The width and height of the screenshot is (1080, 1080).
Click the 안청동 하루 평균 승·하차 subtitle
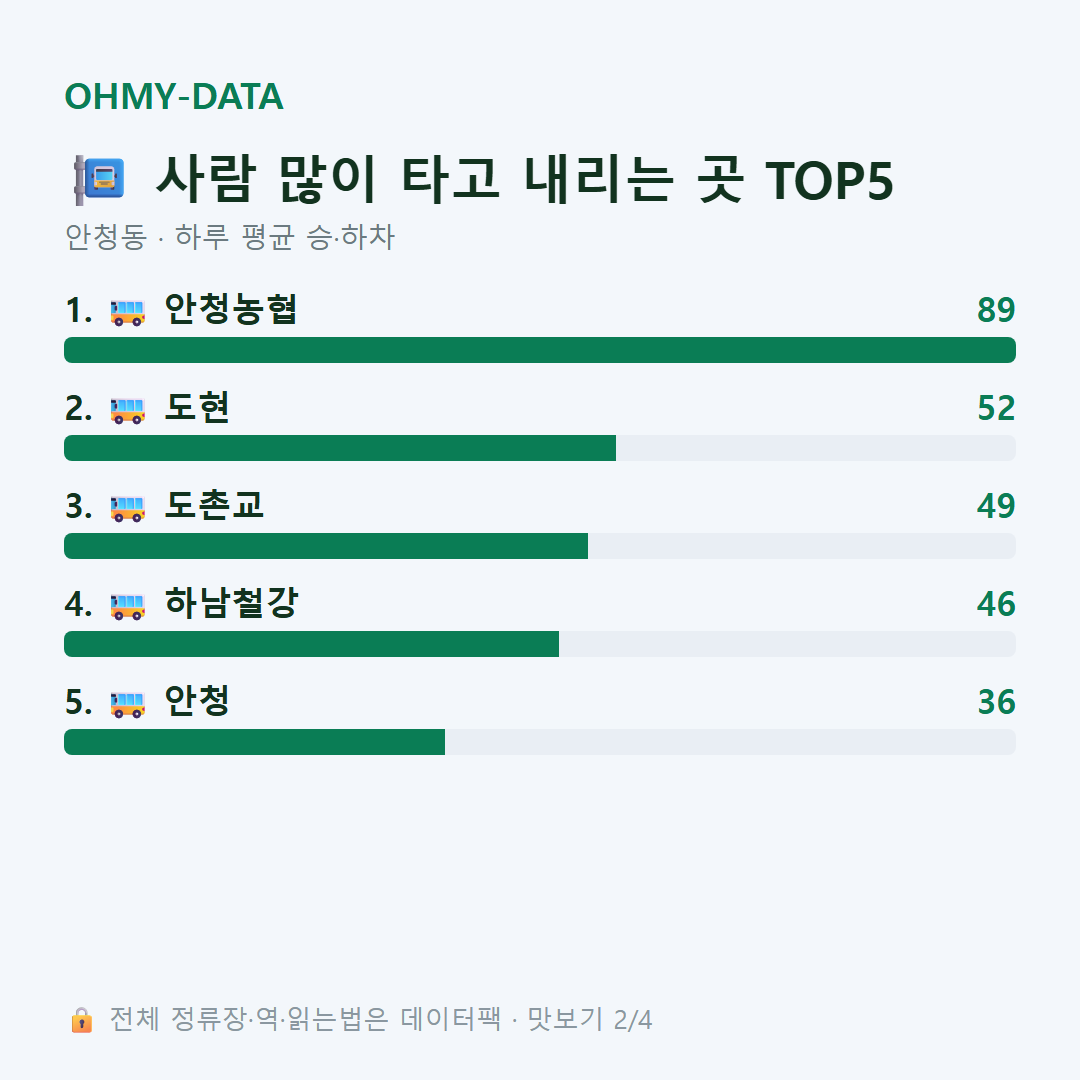tap(230, 237)
